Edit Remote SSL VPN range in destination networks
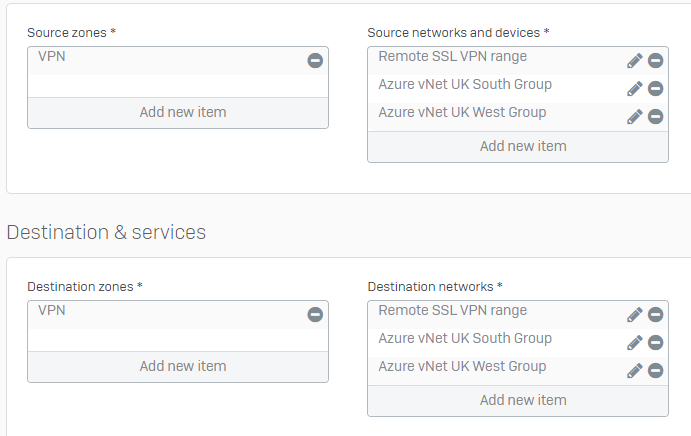Image resolution: width=691 pixels, height=436 pixels. point(635,315)
